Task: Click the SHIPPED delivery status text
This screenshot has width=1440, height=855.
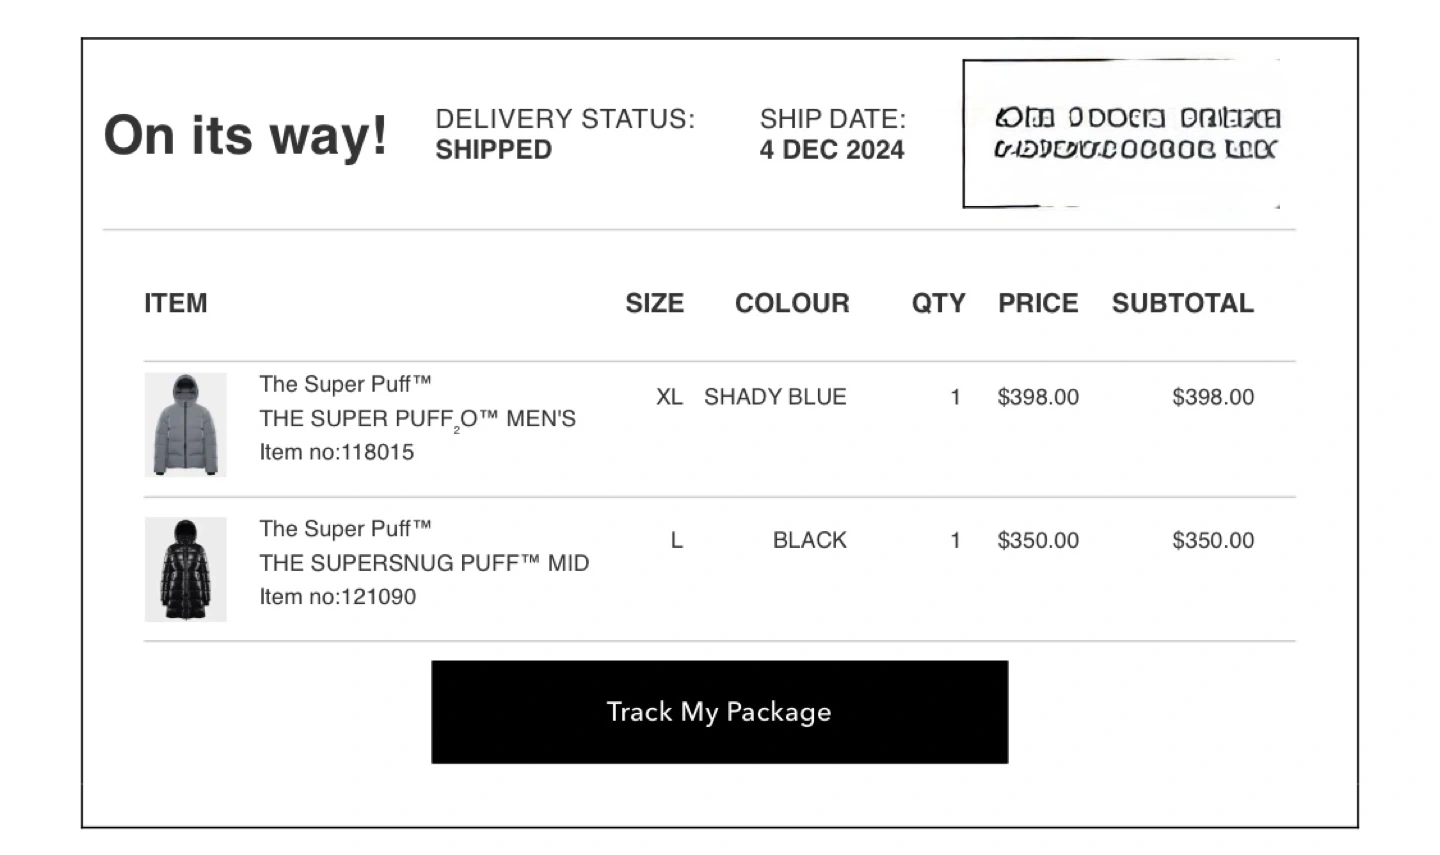Action: coord(493,150)
